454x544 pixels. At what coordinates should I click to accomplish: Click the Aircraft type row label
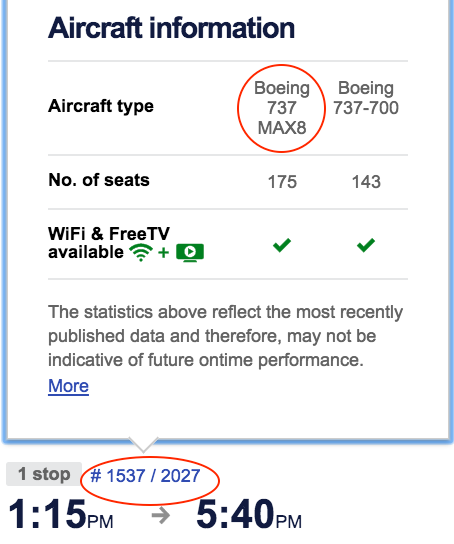click(101, 106)
